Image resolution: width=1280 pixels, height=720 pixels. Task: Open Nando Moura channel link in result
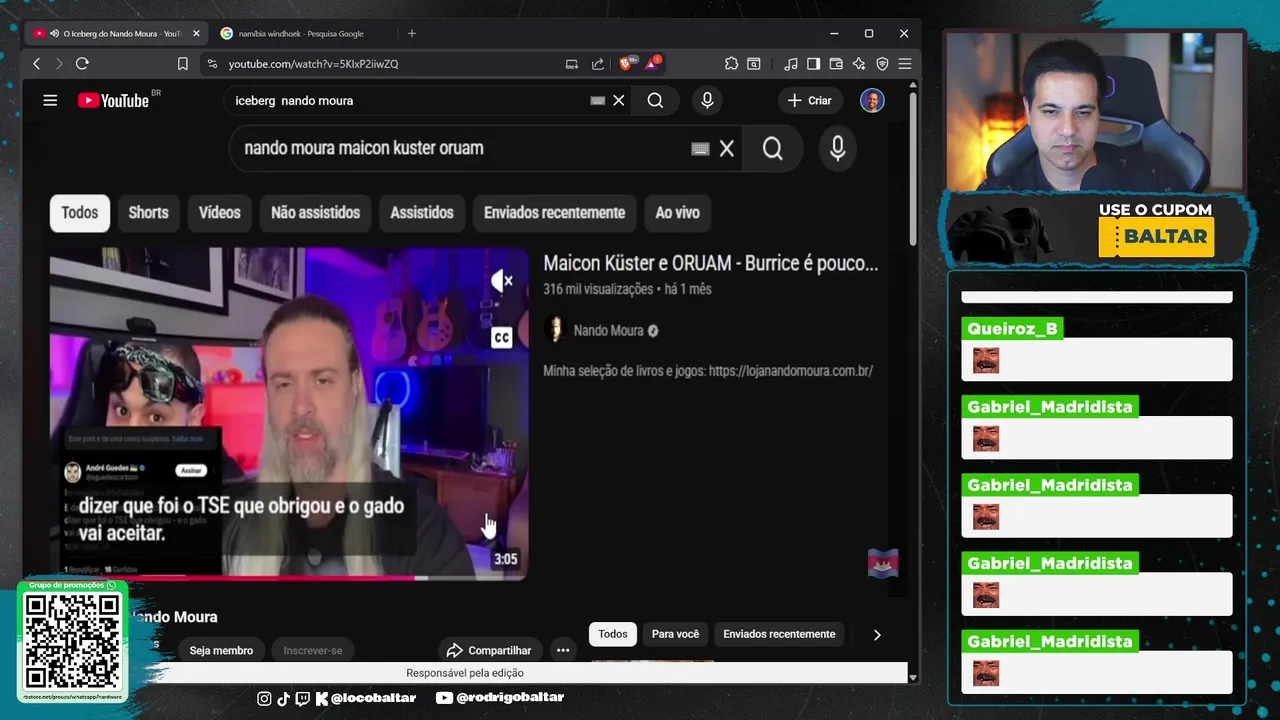[x=608, y=330]
